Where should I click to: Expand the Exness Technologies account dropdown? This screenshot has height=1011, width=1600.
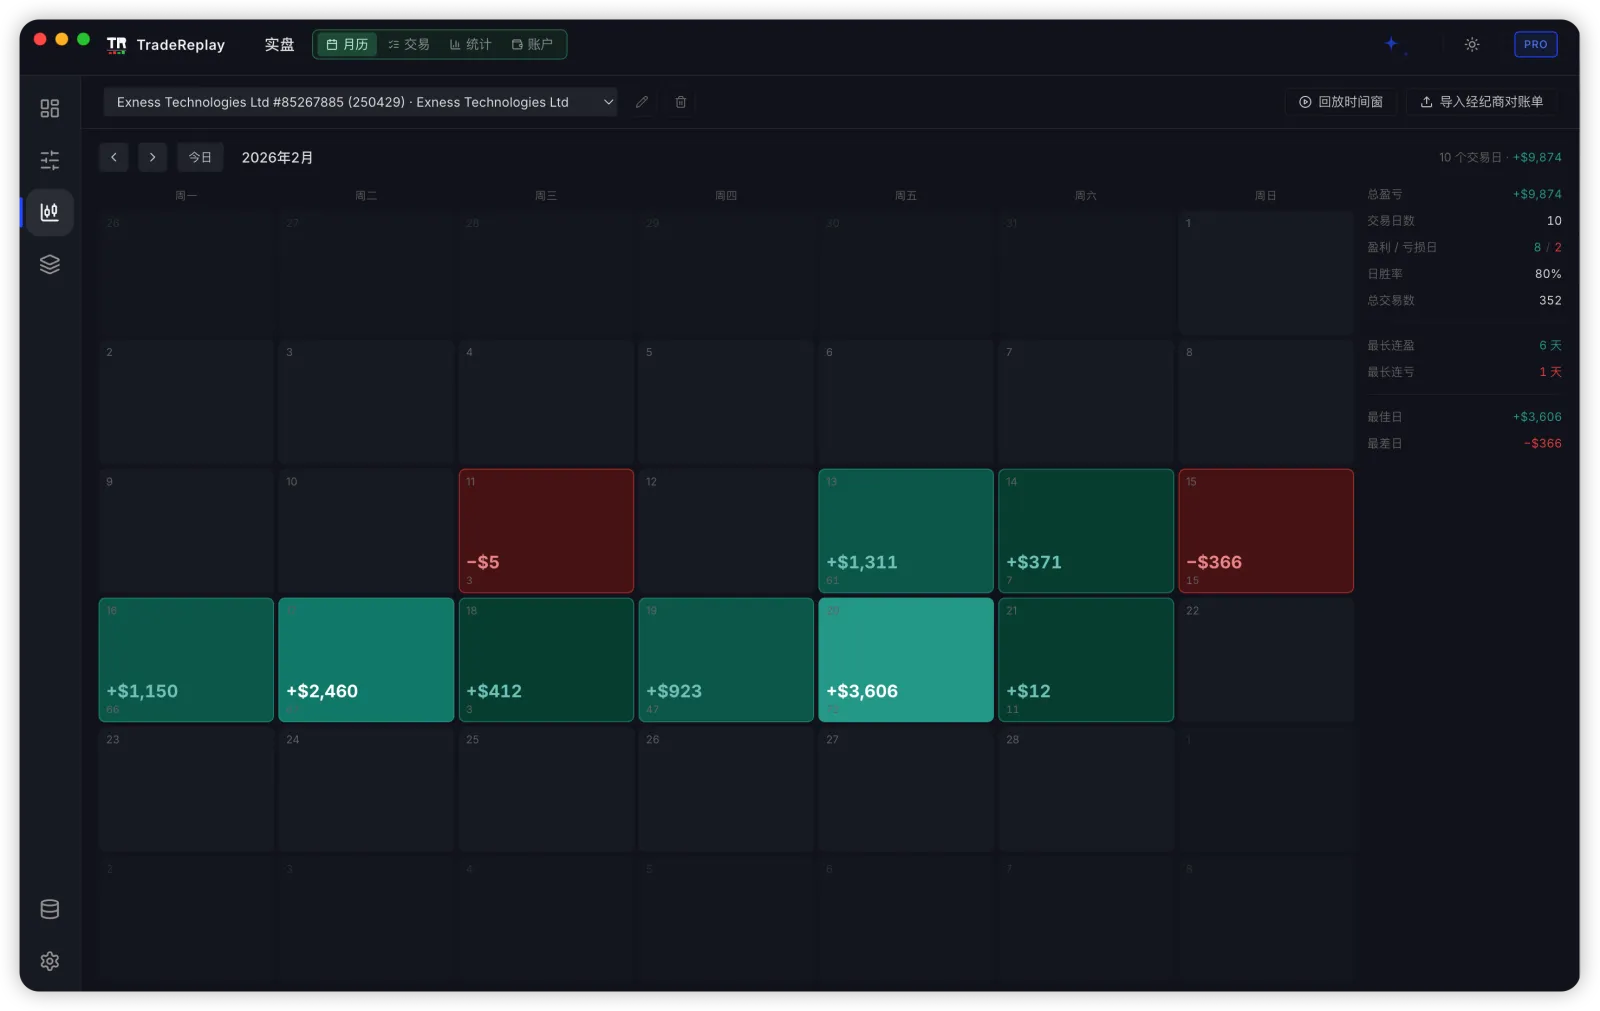(x=361, y=102)
